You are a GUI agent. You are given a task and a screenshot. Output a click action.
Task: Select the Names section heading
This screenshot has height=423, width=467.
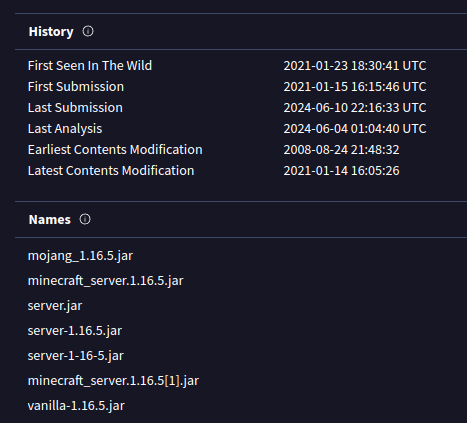pos(50,220)
